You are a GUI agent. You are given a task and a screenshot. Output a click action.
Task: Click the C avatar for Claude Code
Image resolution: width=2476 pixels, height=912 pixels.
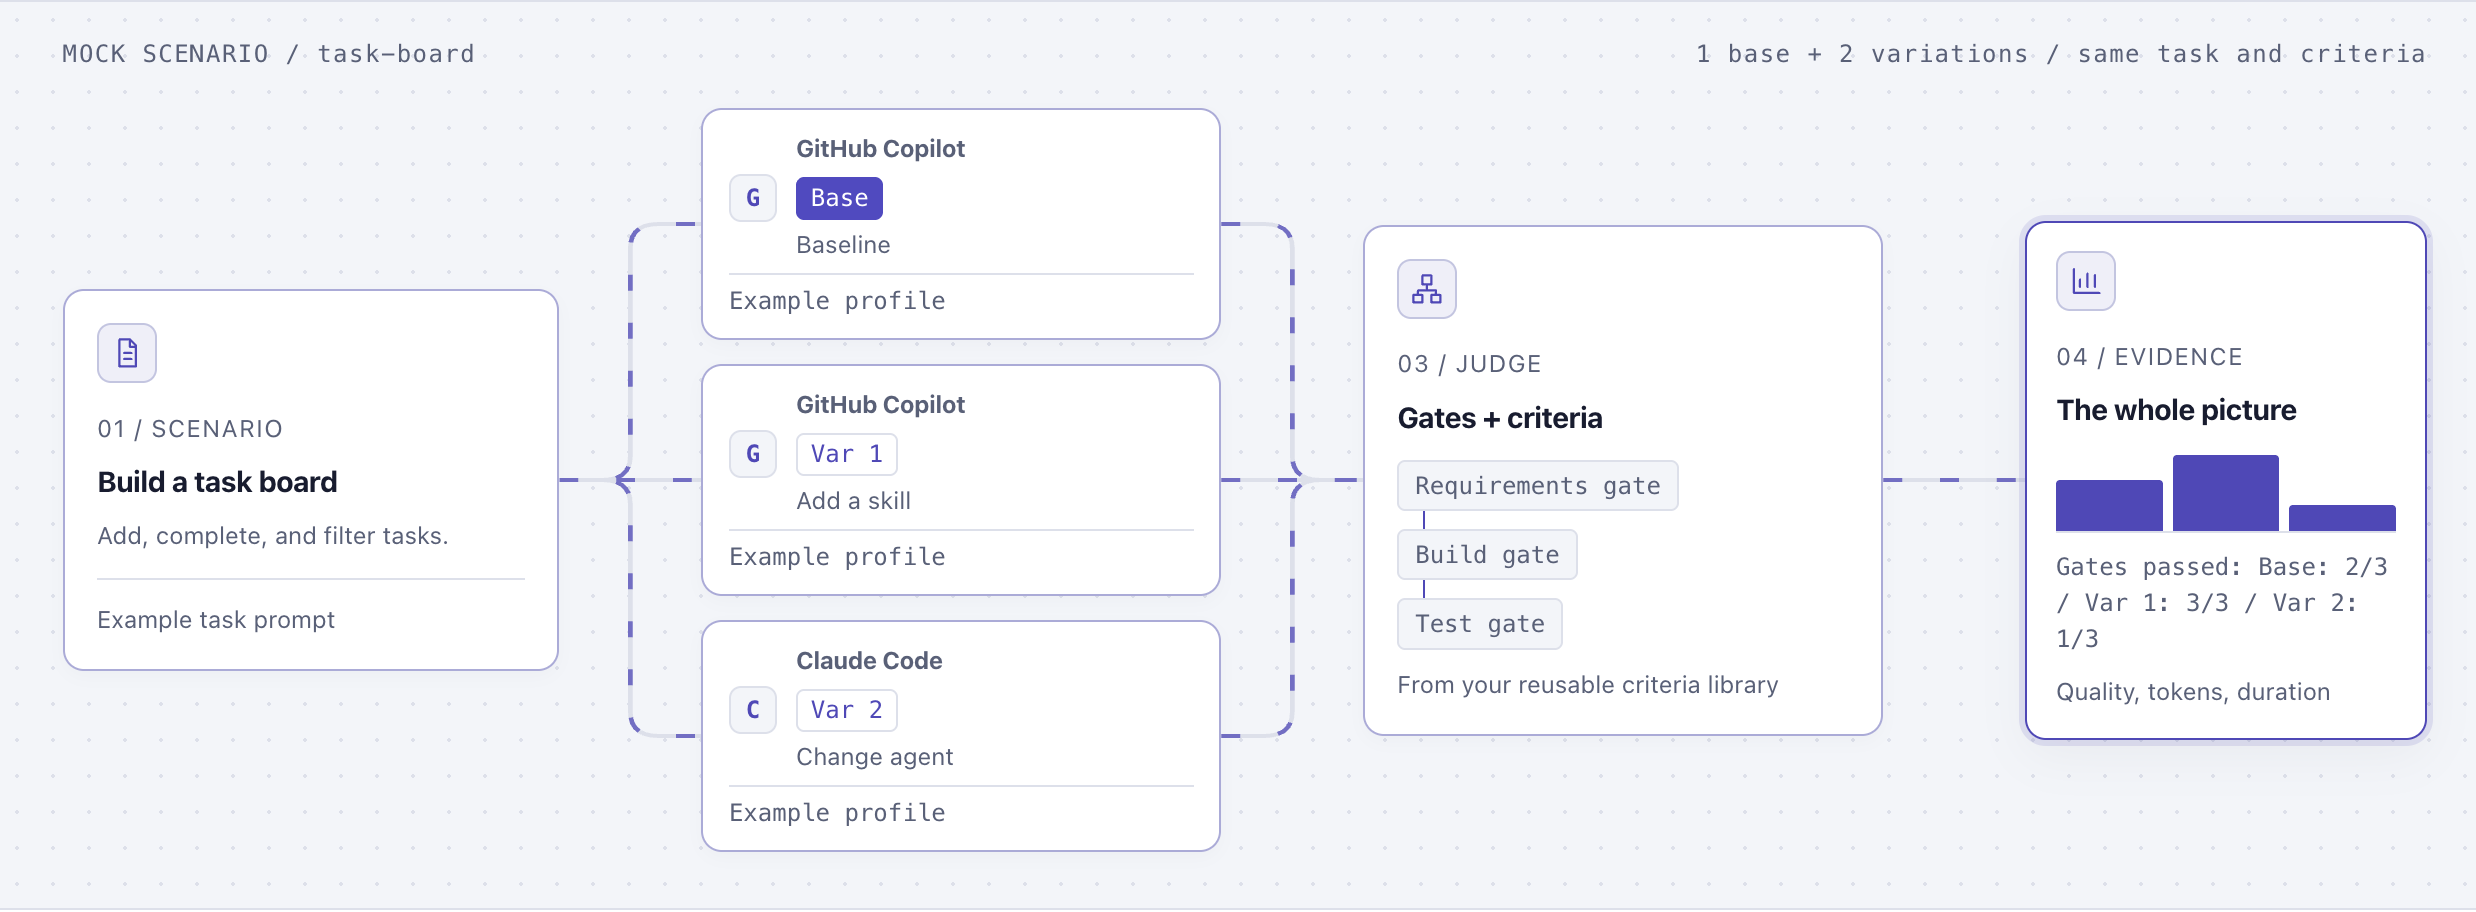pyautogui.click(x=753, y=710)
